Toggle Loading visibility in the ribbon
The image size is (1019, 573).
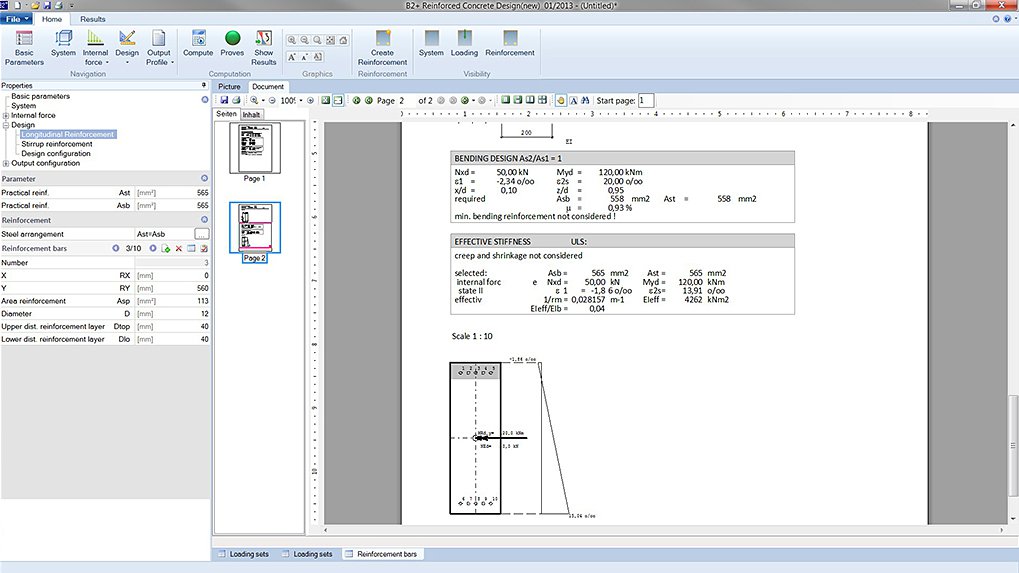[464, 44]
